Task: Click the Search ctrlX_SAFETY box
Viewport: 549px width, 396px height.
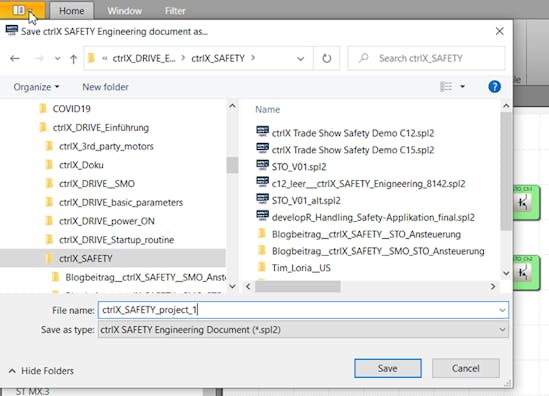Action: [426, 58]
